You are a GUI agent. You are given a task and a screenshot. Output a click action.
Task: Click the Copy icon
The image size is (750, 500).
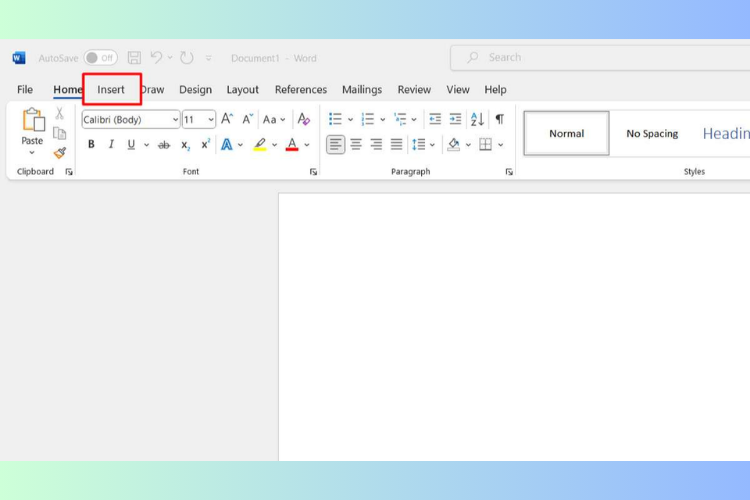click(x=59, y=133)
